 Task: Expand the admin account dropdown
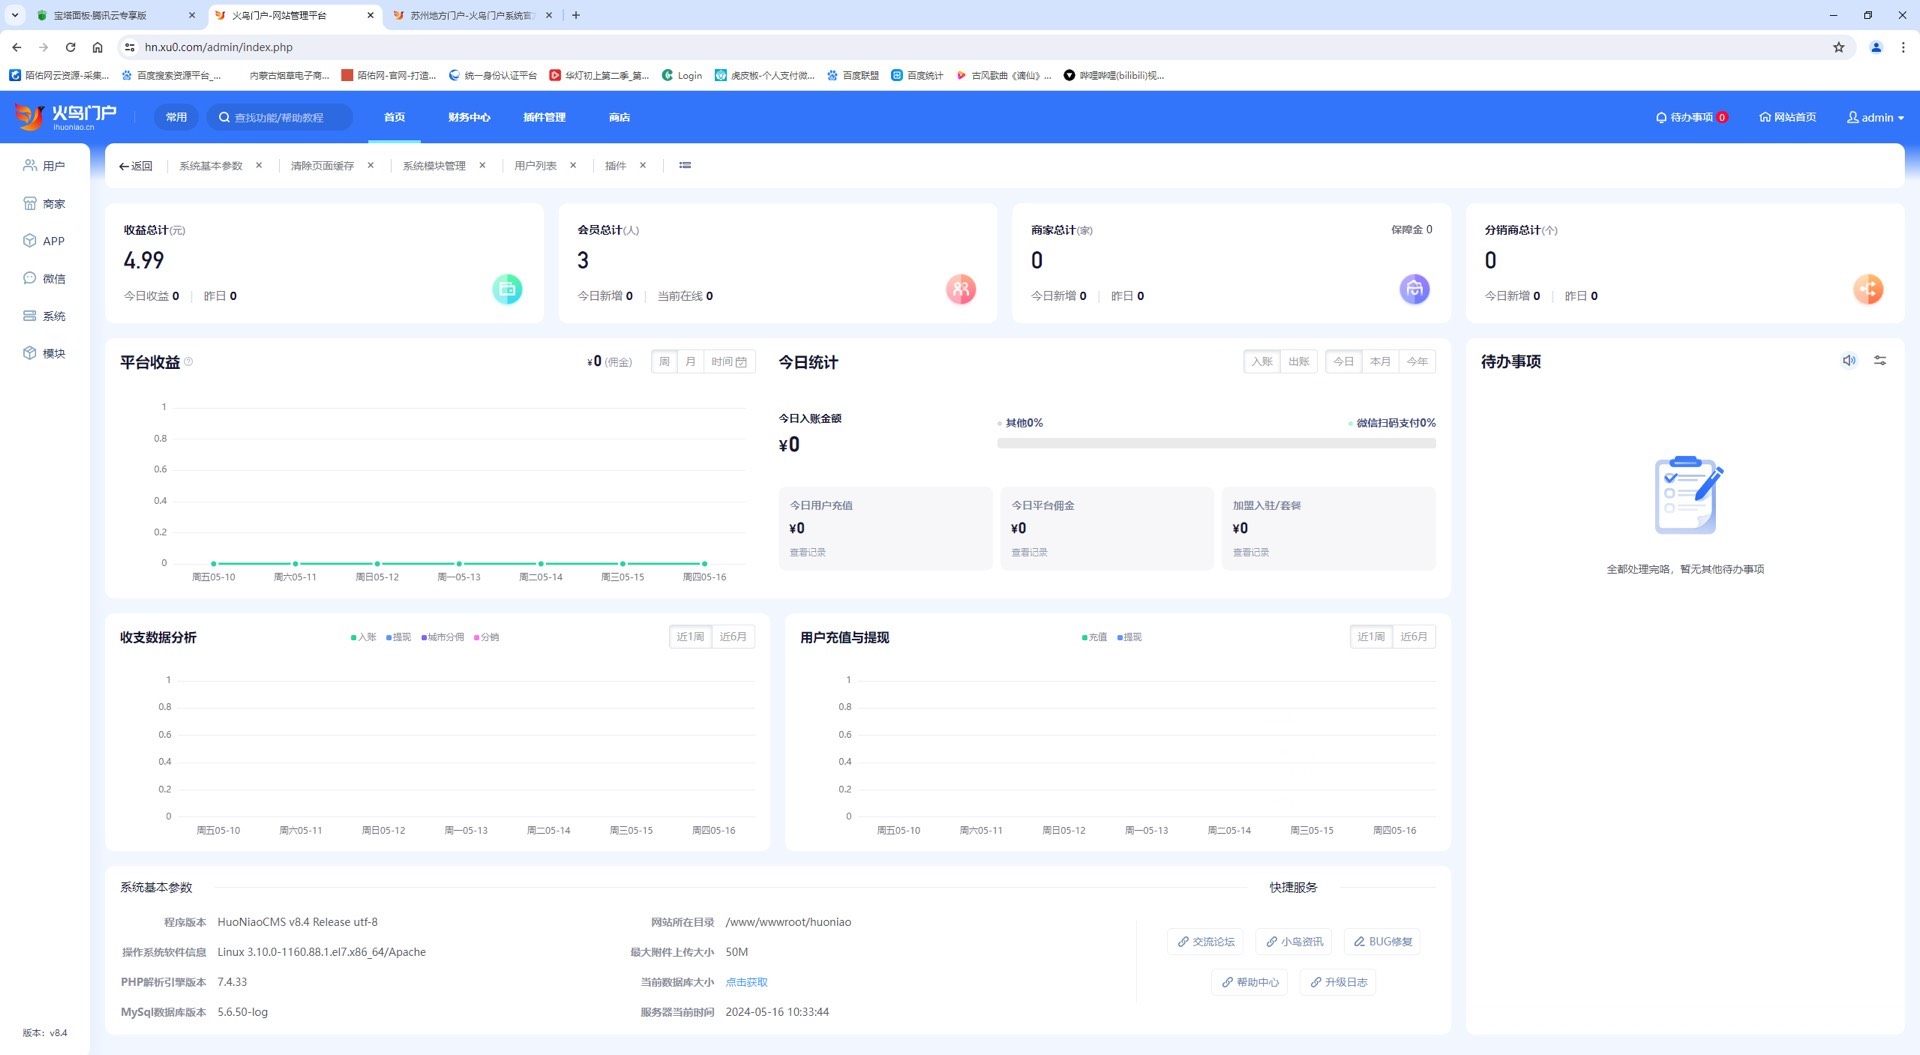1875,118
